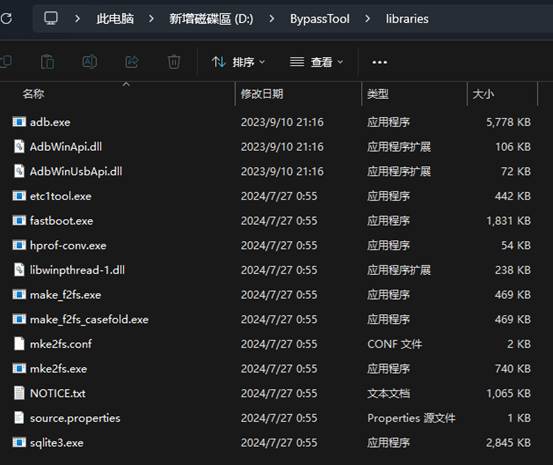Click the delete trash can icon
The height and width of the screenshot is (465, 553).
click(x=174, y=62)
